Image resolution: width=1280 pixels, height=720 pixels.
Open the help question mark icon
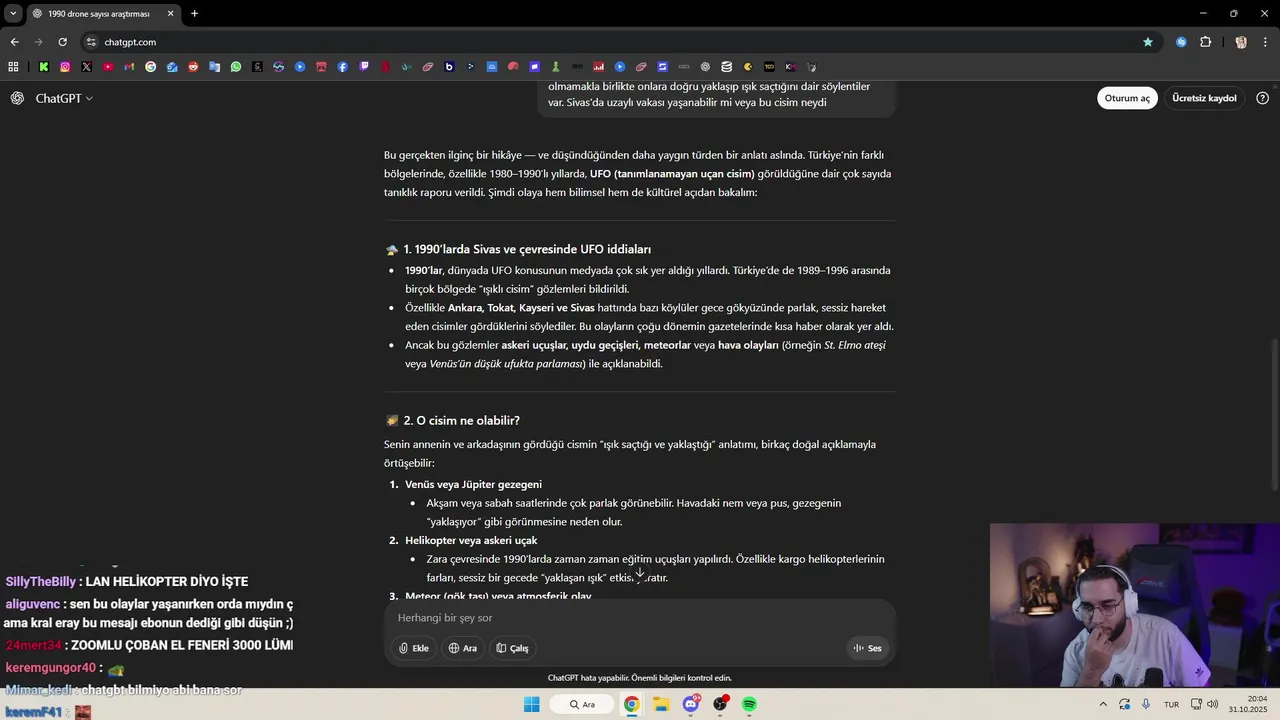pos(1262,98)
